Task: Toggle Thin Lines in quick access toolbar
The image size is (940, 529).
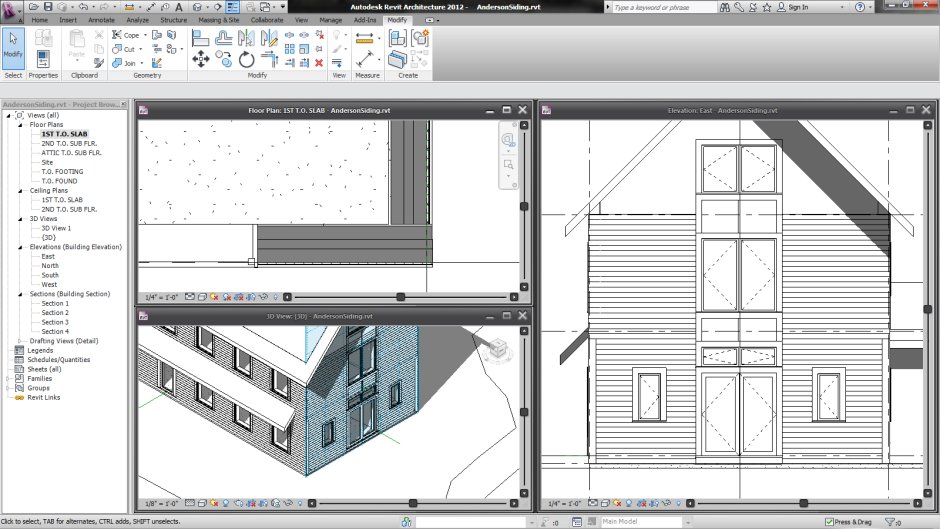Action: [x=233, y=7]
